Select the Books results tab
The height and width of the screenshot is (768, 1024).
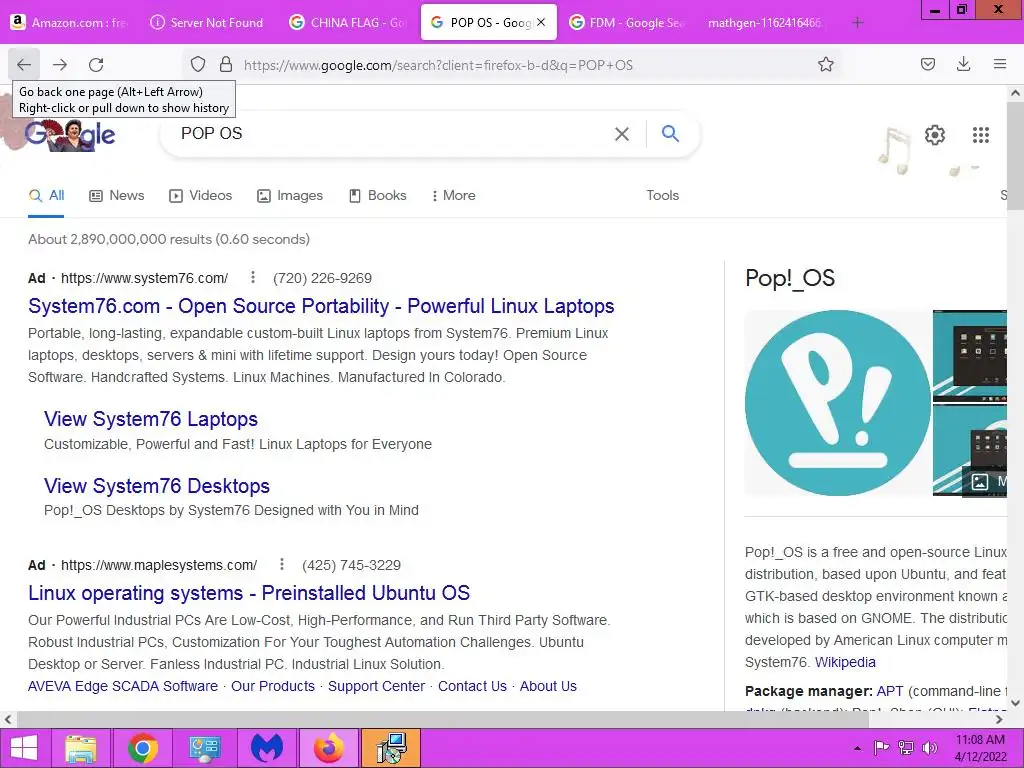point(377,195)
